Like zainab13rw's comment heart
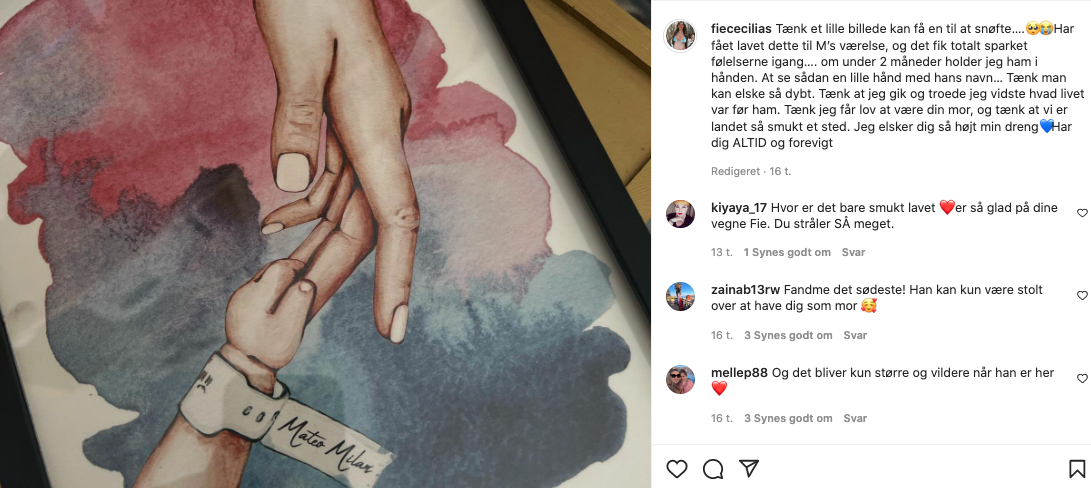Image resolution: width=1091 pixels, height=488 pixels. 1082,296
